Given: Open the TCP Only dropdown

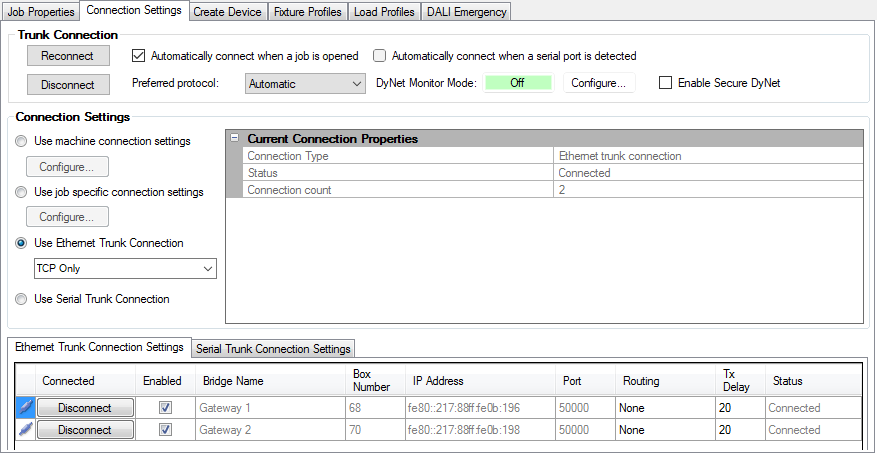Looking at the screenshot, I should pos(125,268).
